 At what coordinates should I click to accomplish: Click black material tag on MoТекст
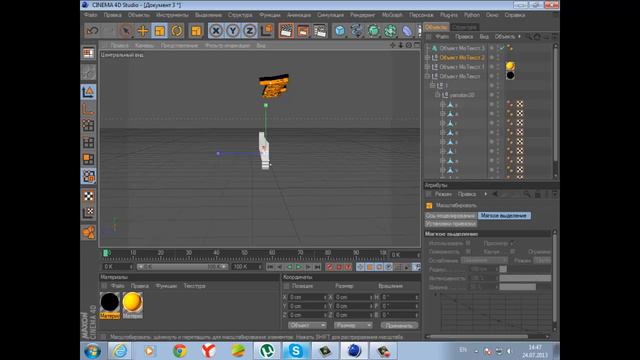[510, 76]
